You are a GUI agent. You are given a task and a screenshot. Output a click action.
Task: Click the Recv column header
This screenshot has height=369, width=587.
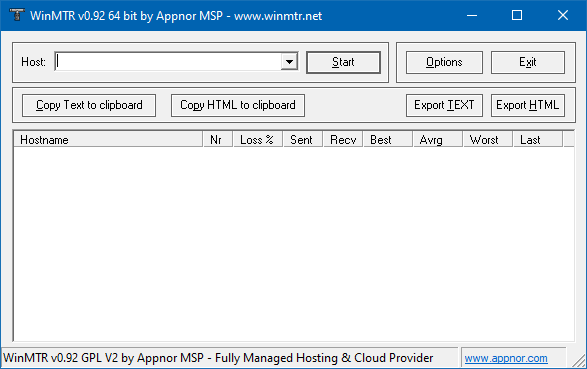(343, 140)
